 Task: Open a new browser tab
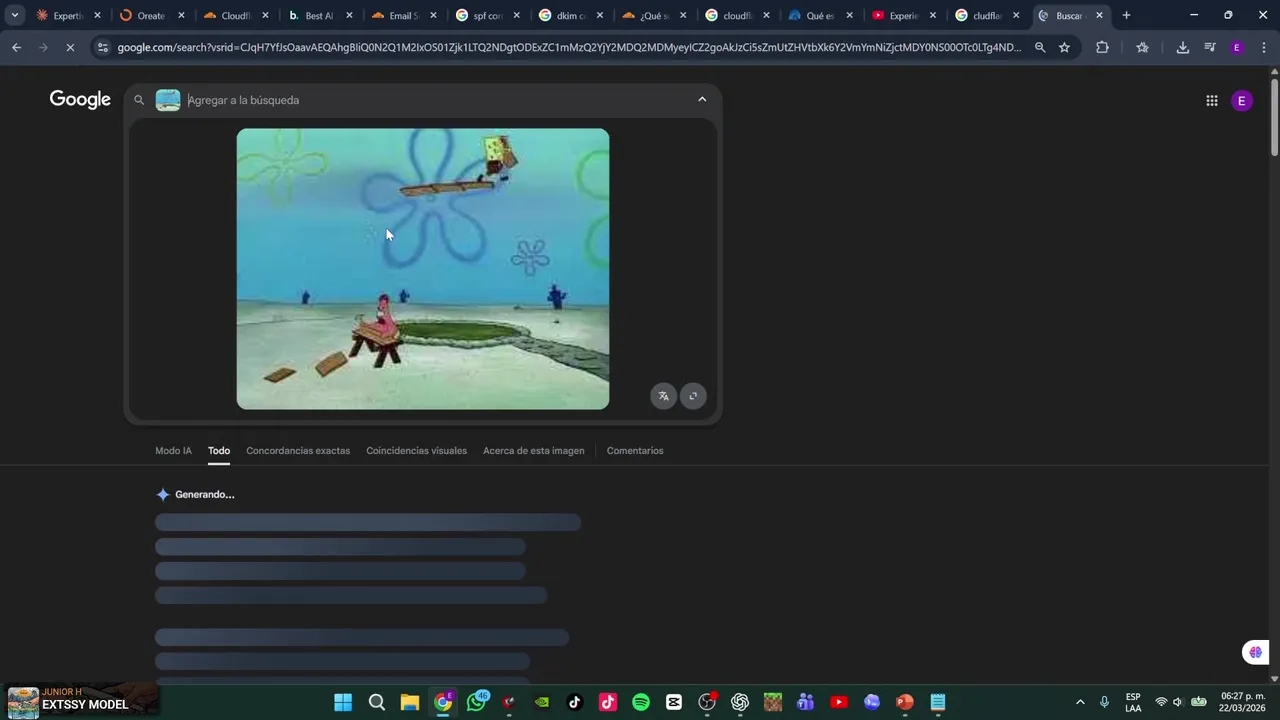point(1126,15)
